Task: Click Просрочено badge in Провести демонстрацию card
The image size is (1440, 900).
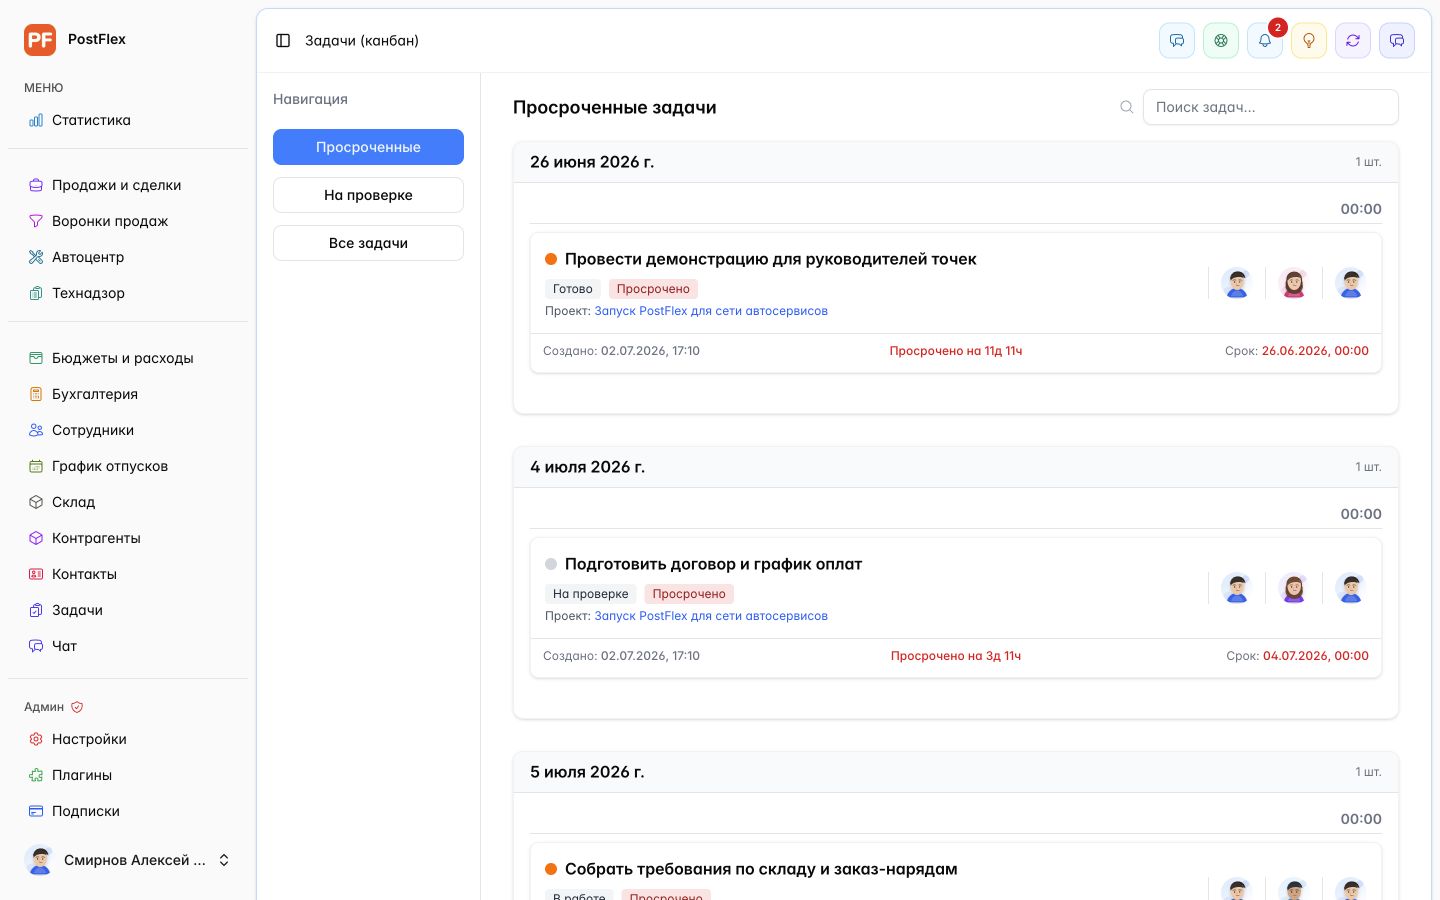Action: point(653,289)
